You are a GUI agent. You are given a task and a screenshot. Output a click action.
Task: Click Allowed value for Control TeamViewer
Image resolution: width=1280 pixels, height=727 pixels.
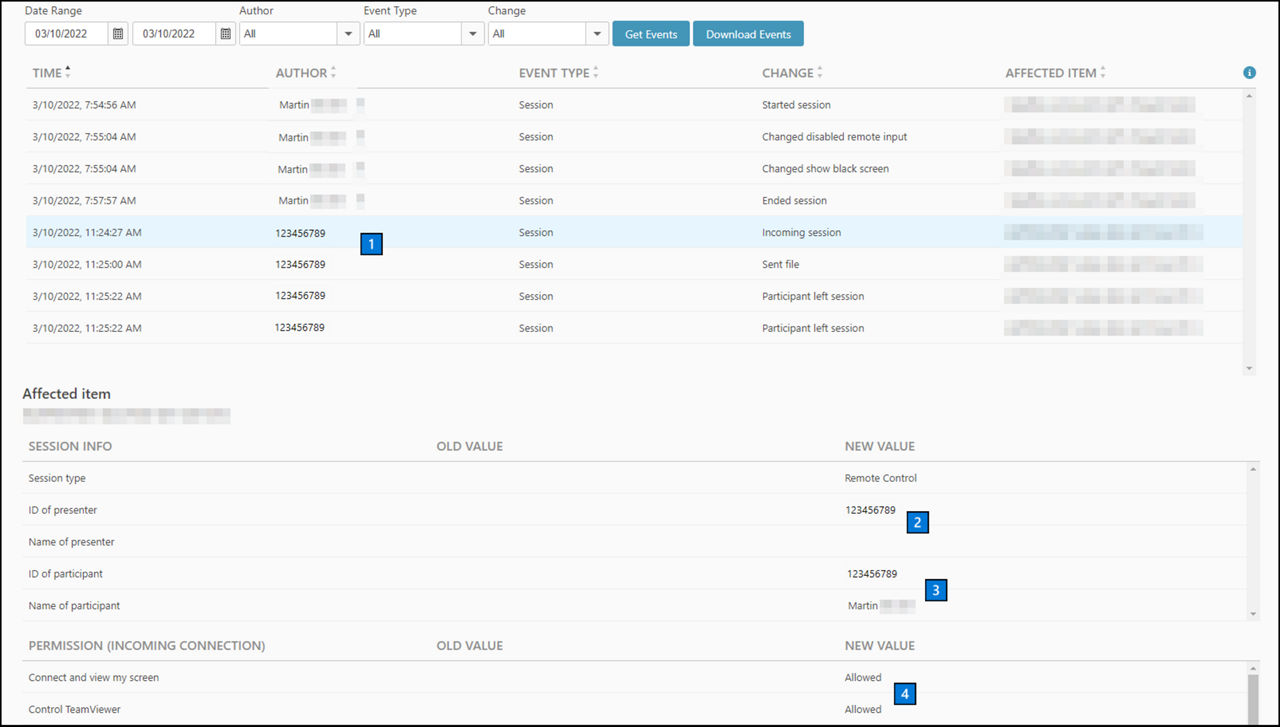(x=863, y=710)
